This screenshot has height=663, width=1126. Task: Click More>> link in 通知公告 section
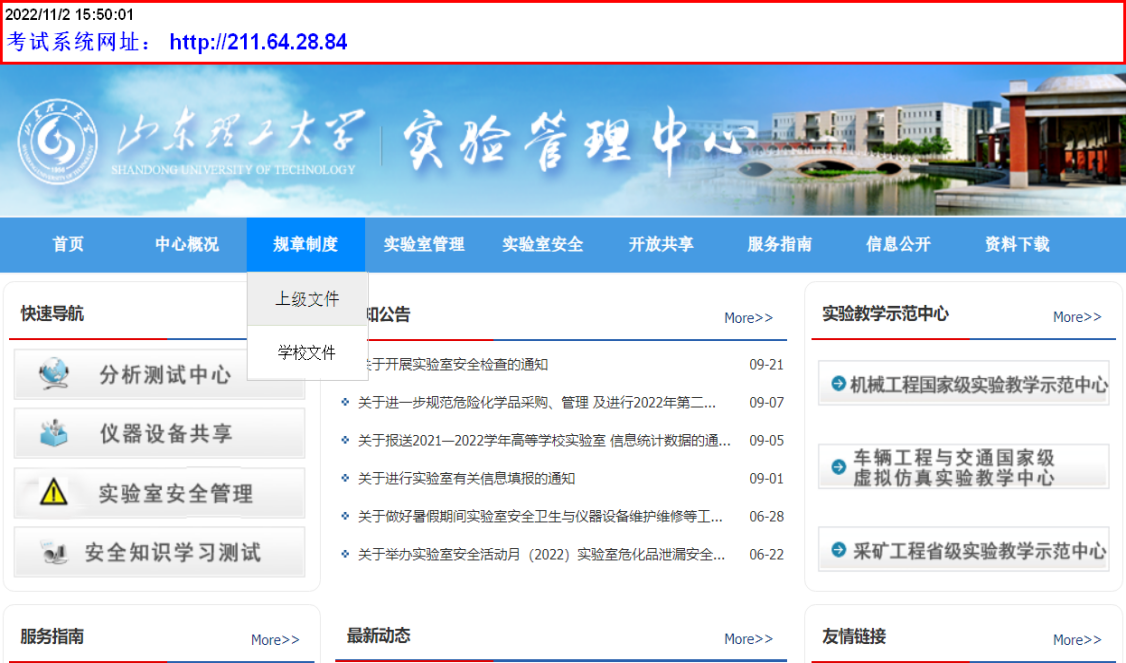[748, 318]
